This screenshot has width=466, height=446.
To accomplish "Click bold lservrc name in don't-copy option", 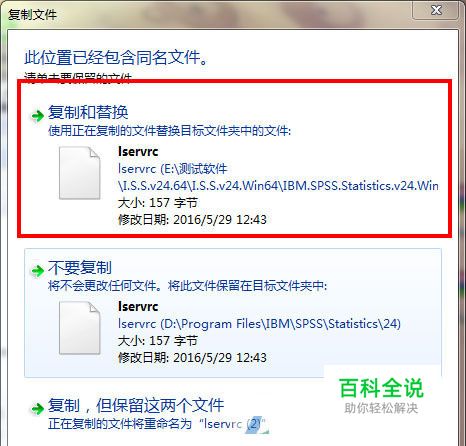I will 138,306.
